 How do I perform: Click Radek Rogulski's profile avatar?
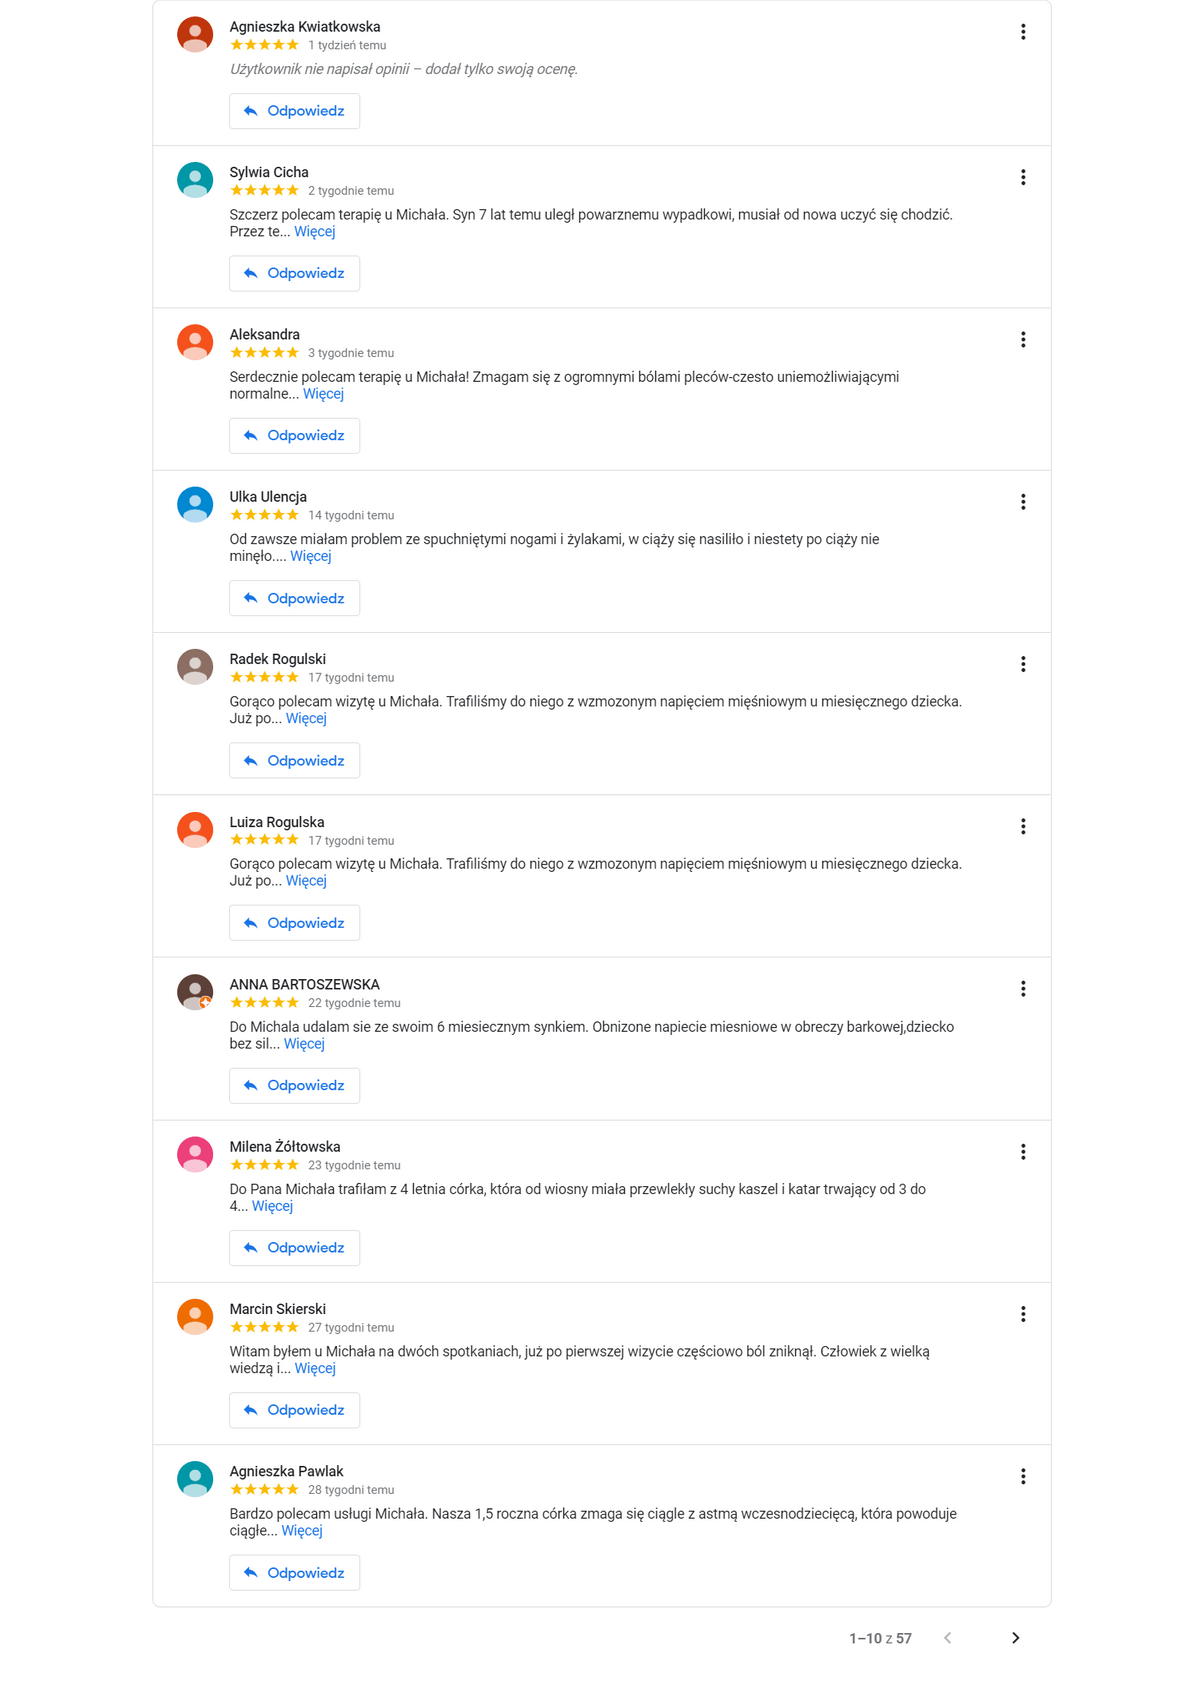195,666
